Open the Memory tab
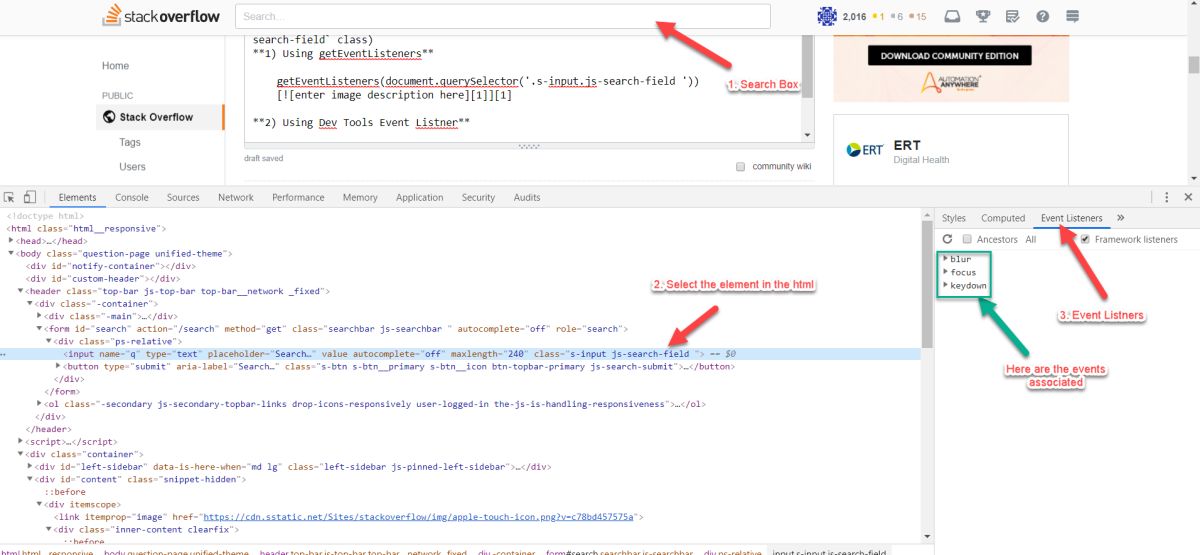The height and width of the screenshot is (555, 1200). pos(360,197)
